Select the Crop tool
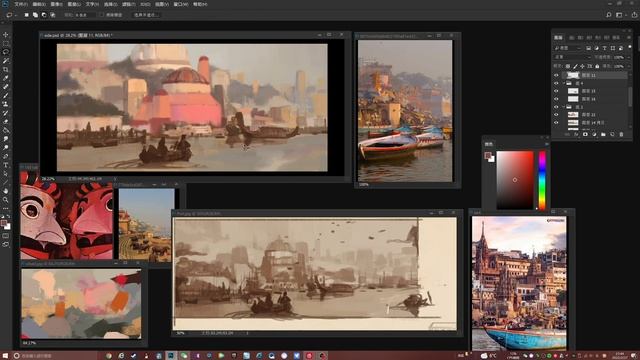 pyautogui.click(x=6, y=69)
